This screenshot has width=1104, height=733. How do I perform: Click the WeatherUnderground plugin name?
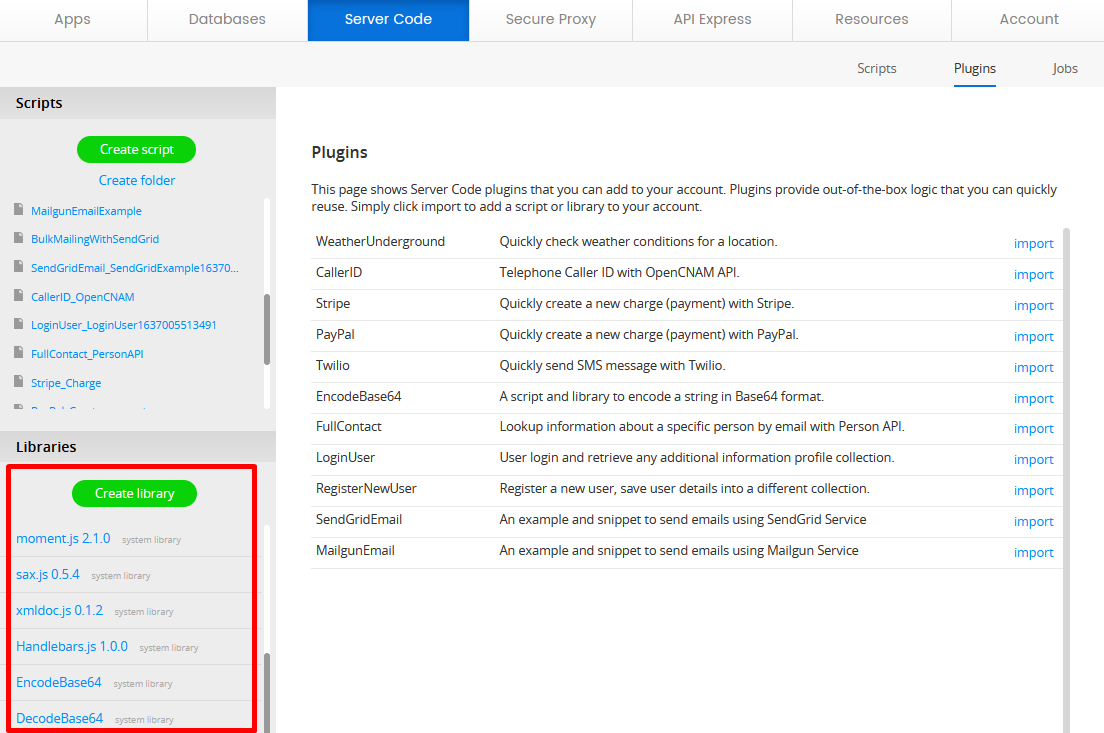coord(380,242)
